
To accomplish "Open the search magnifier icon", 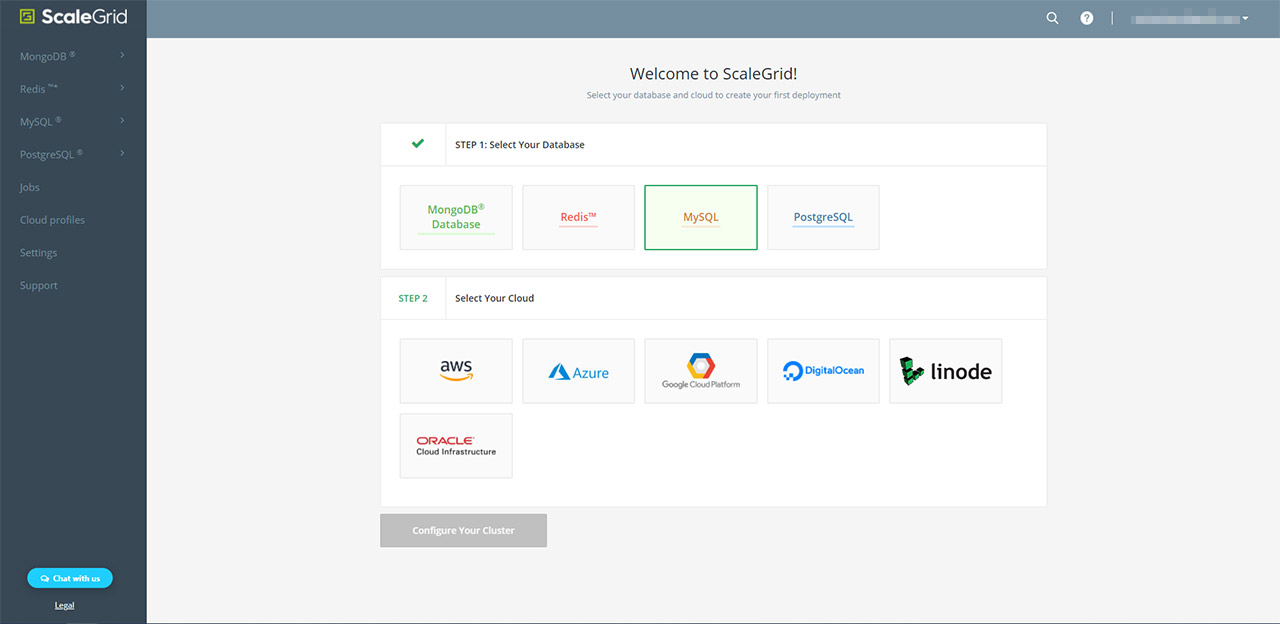I will coord(1052,18).
